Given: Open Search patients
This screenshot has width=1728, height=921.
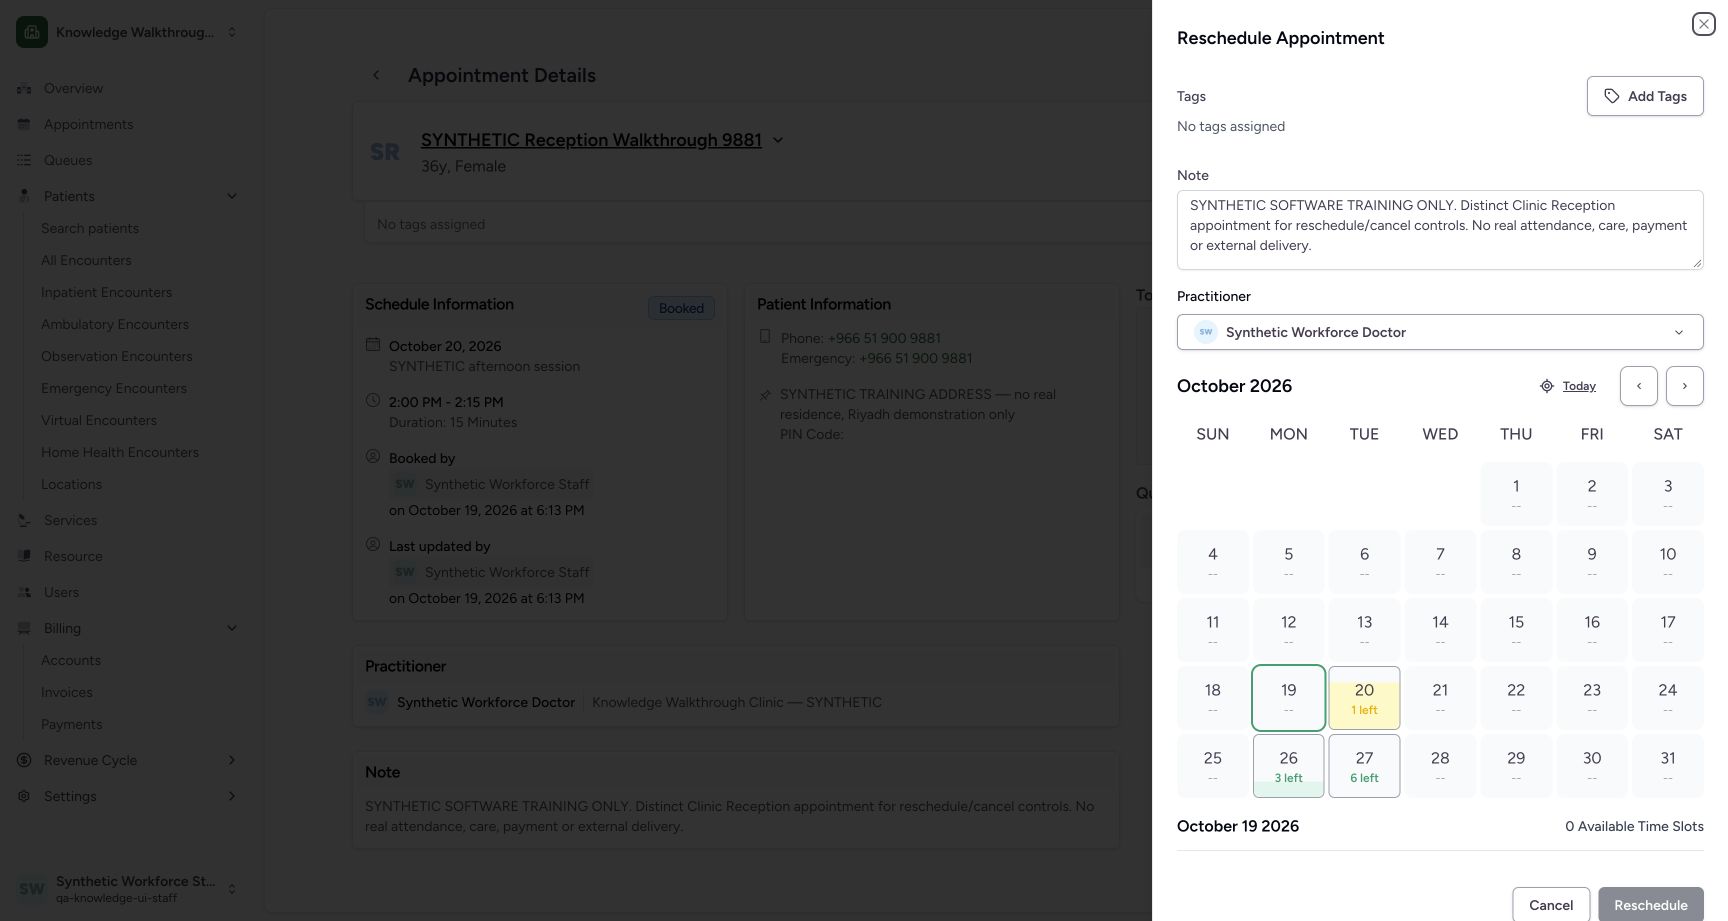Looking at the screenshot, I should click(x=90, y=228).
